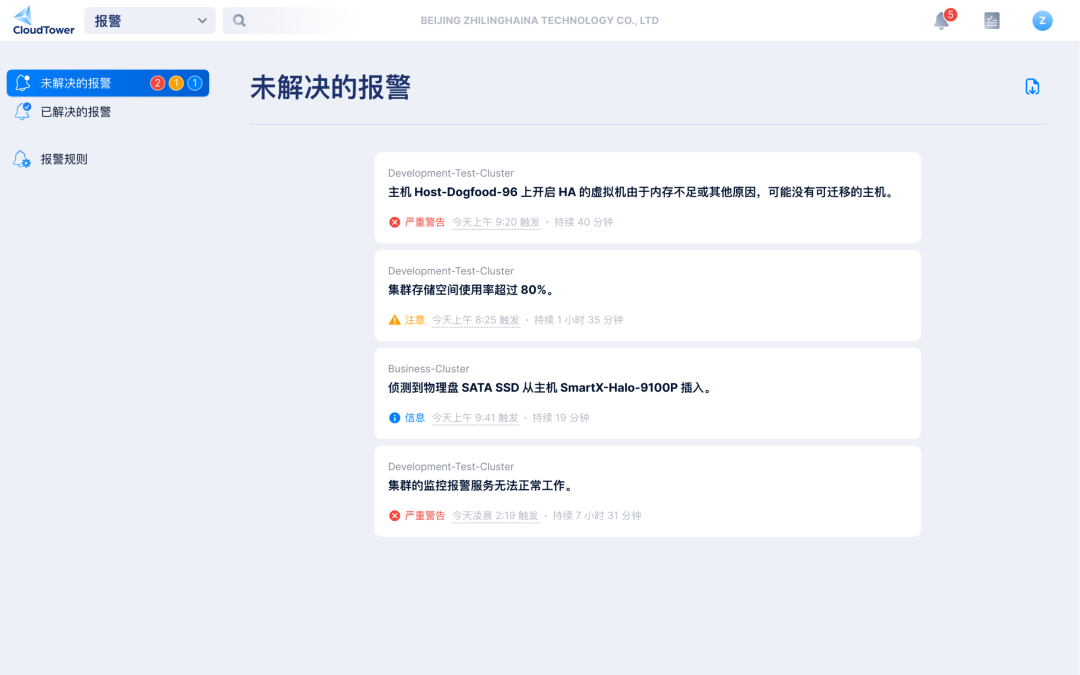This screenshot has height=675, width=1080.
Task: Focus the top search input field
Action: (x=293, y=21)
